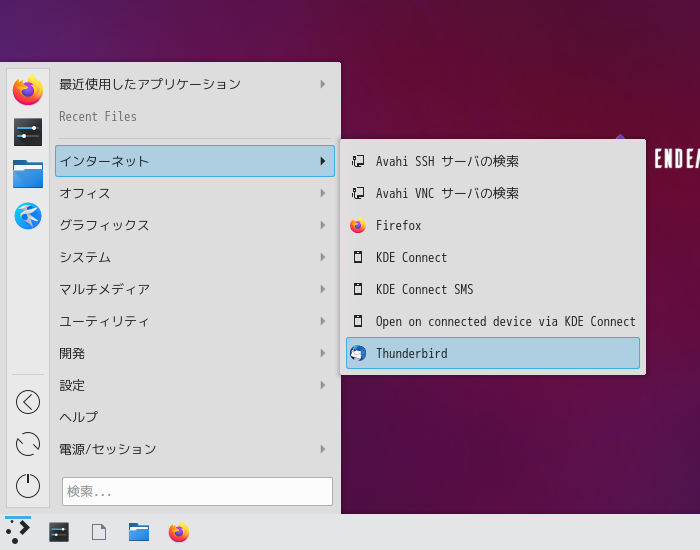Select the ユーティリティ category

point(195,321)
